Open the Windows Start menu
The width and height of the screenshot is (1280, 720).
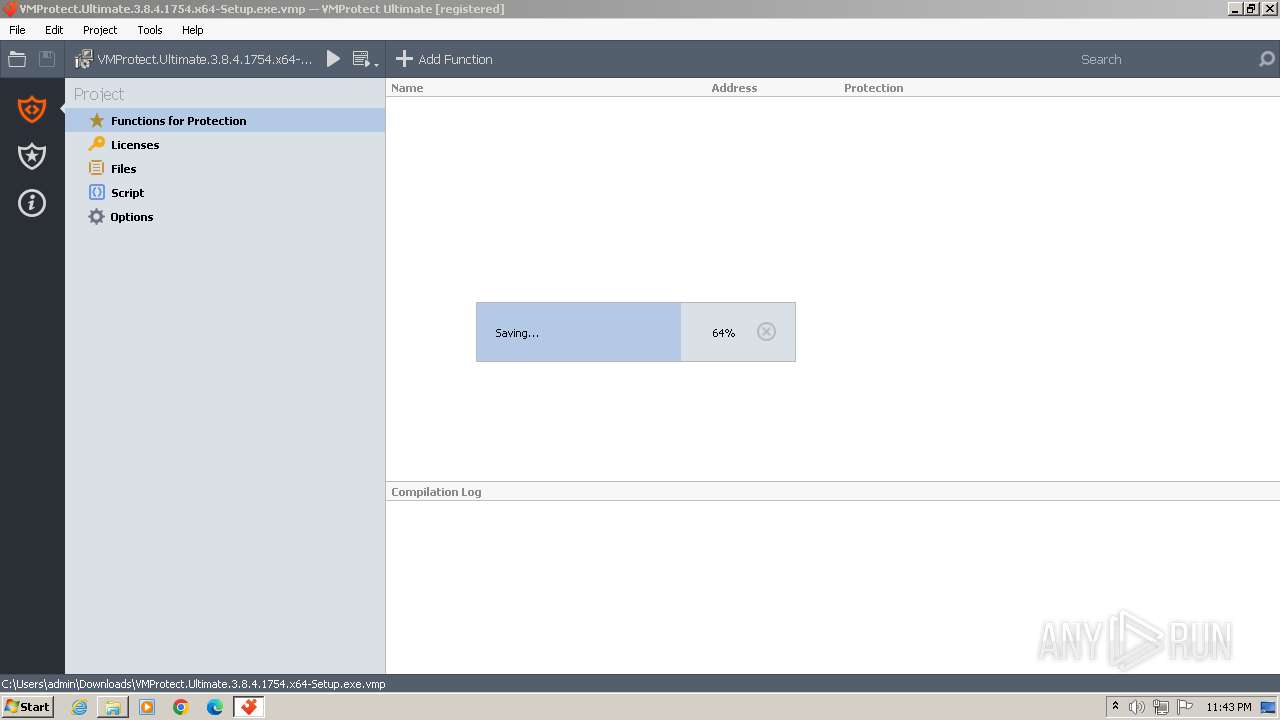28,706
